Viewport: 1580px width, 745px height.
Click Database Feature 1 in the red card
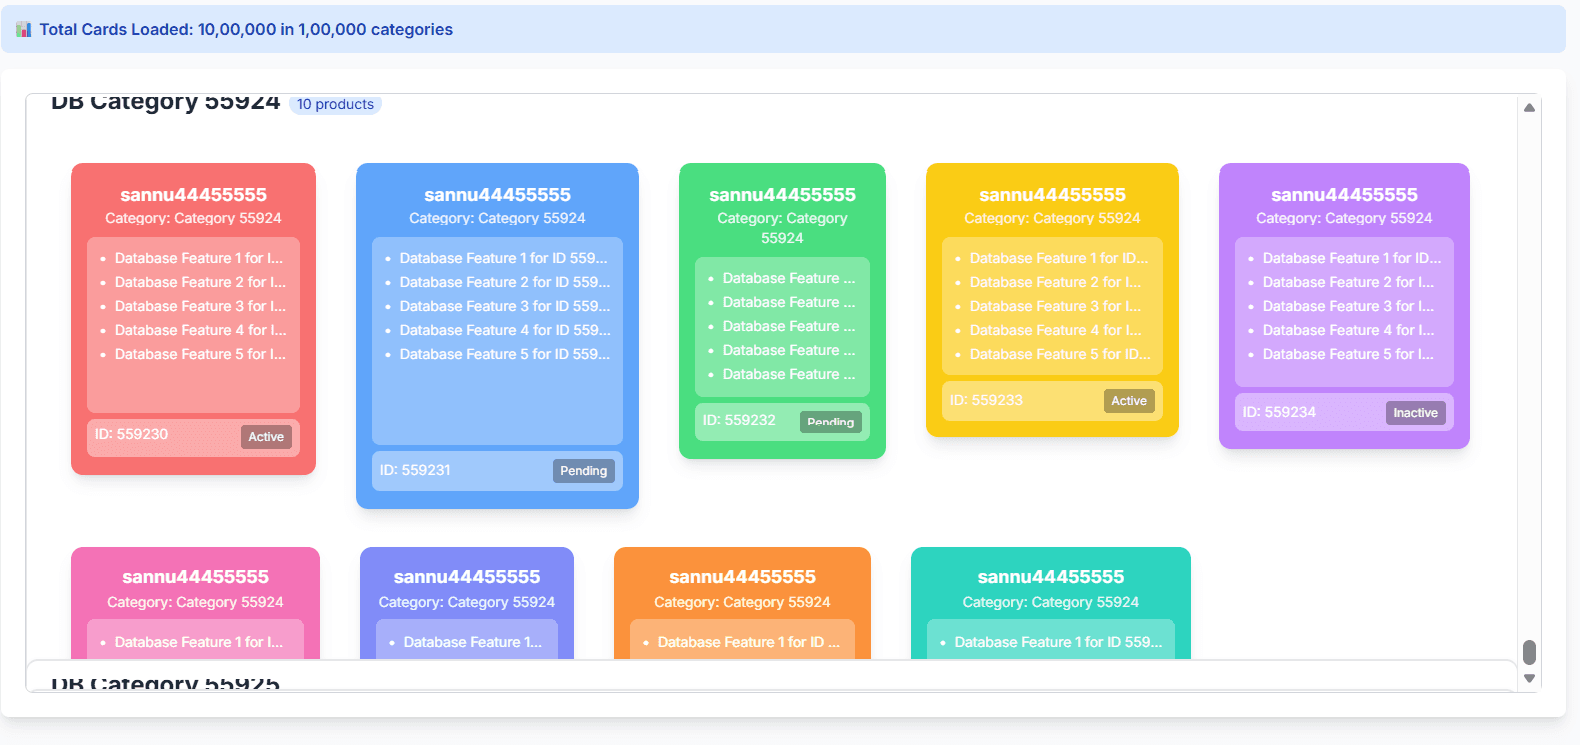click(x=199, y=258)
